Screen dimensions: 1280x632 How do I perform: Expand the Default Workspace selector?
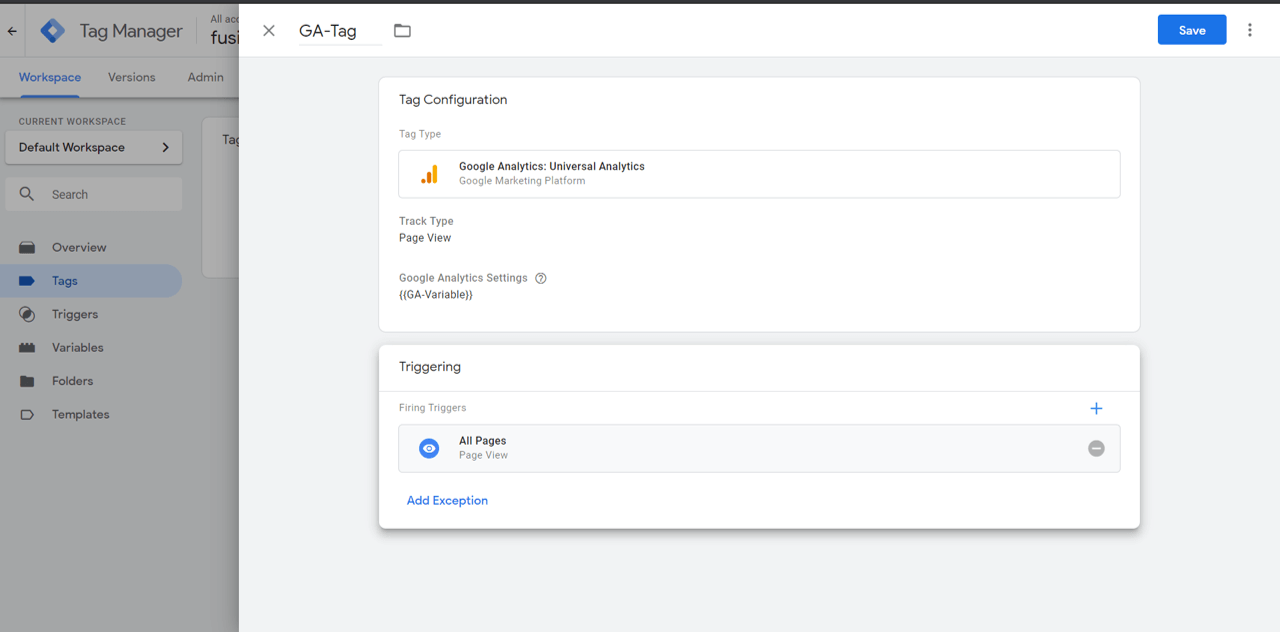94,147
